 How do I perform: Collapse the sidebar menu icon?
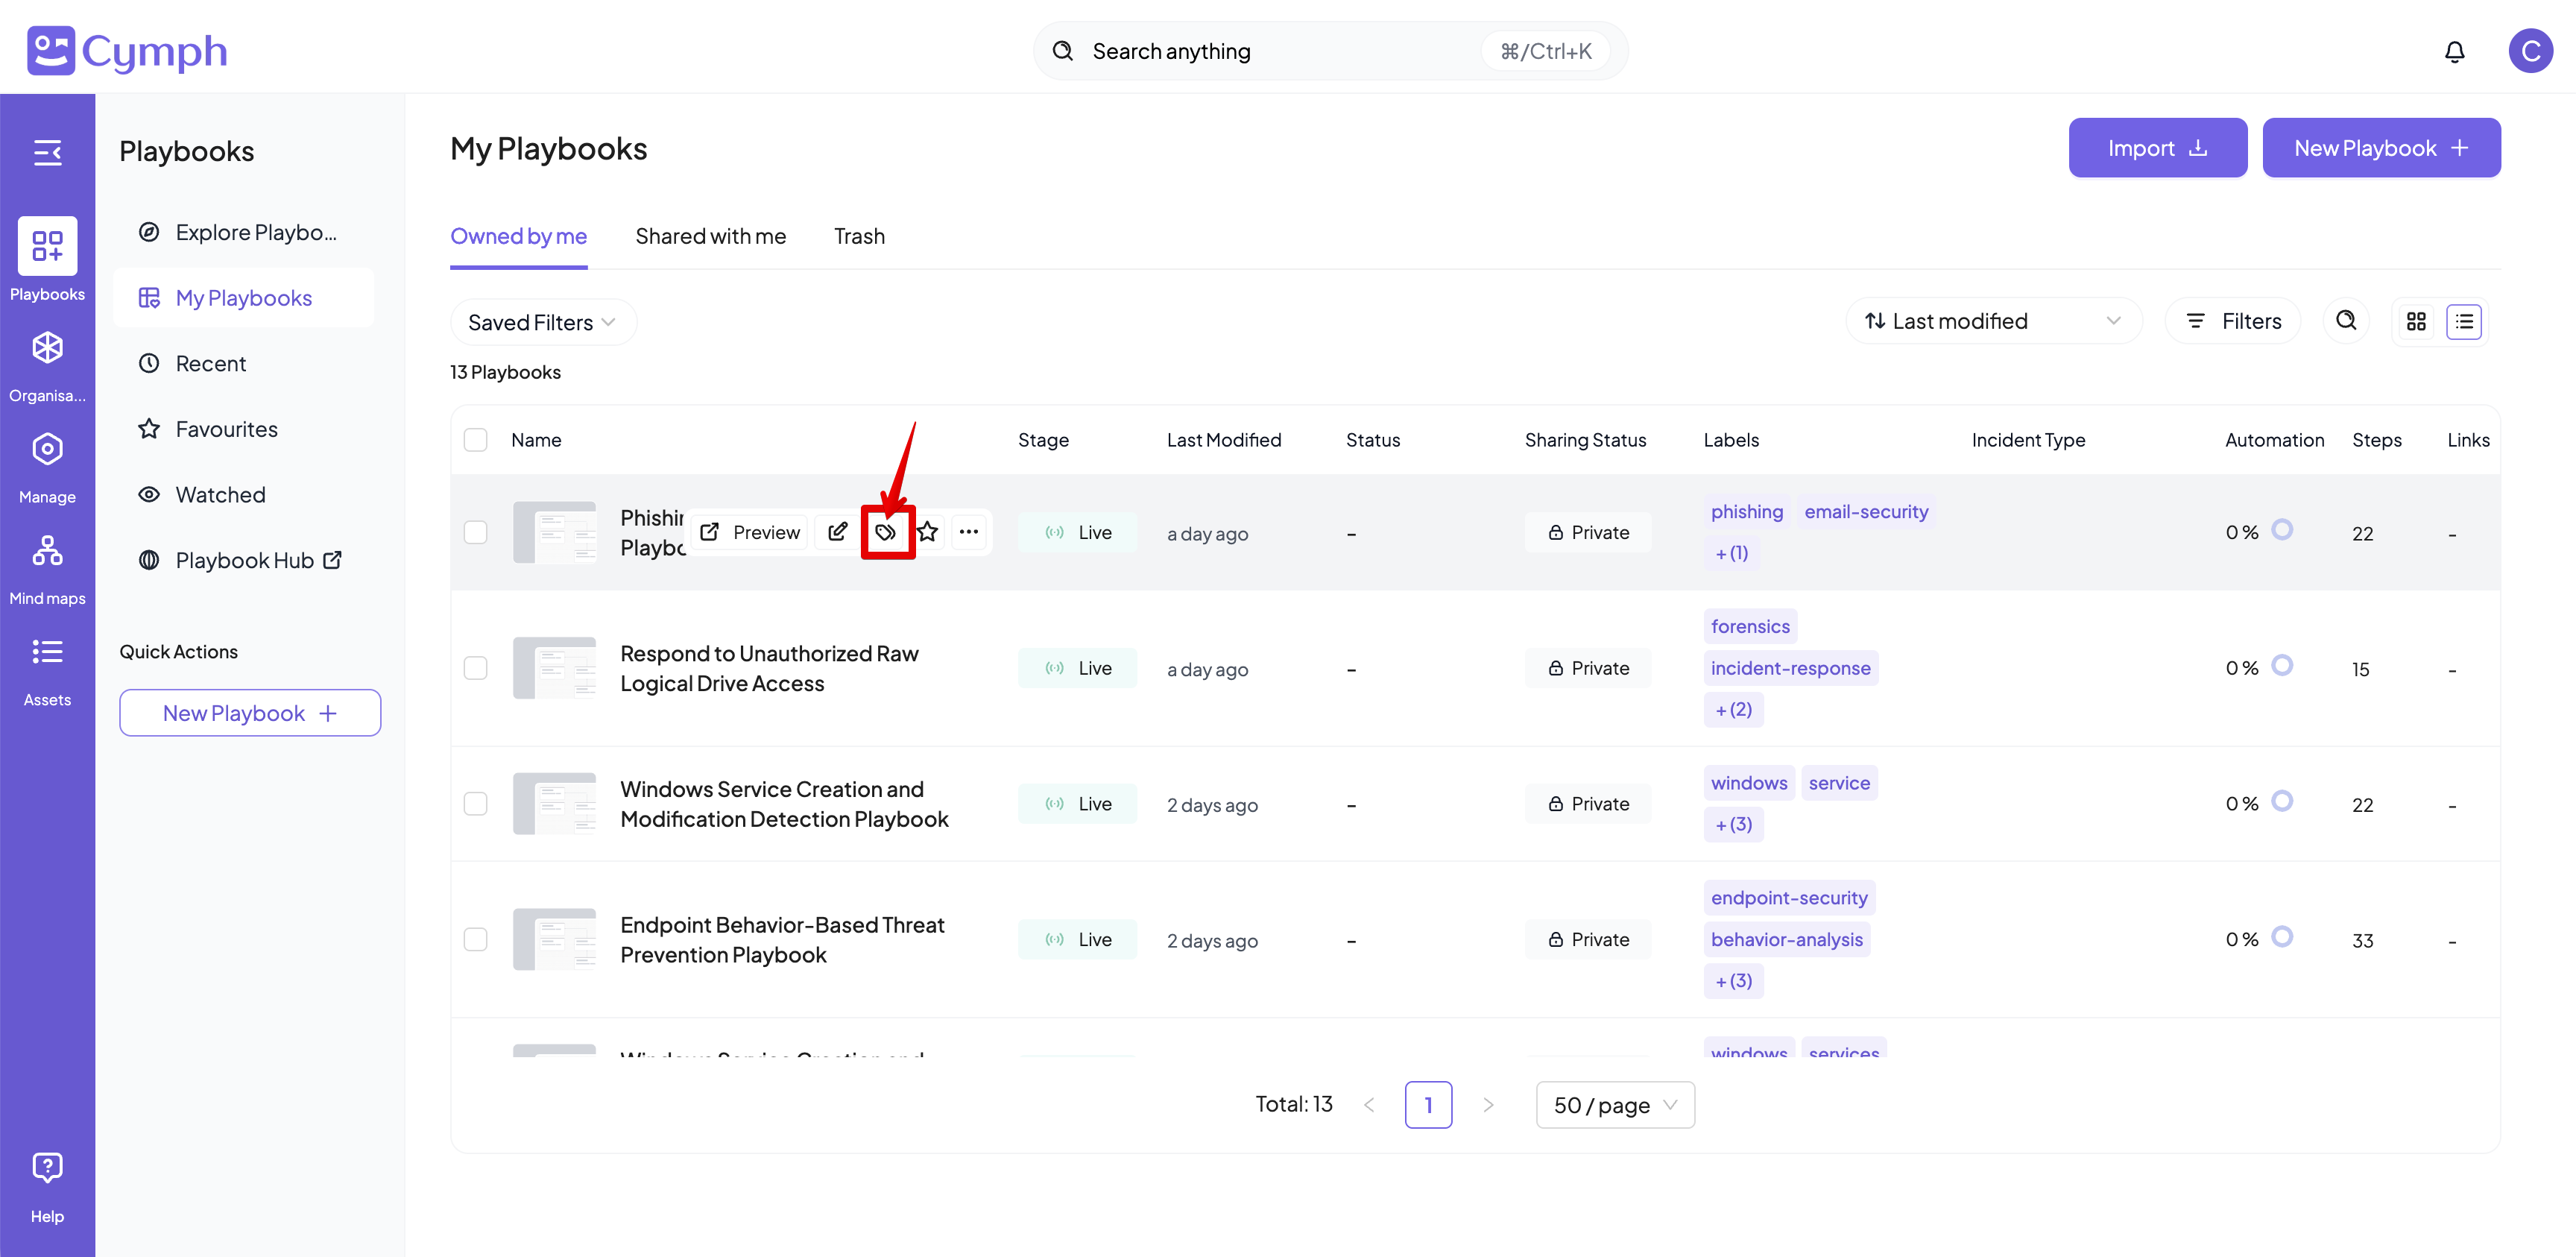(47, 153)
